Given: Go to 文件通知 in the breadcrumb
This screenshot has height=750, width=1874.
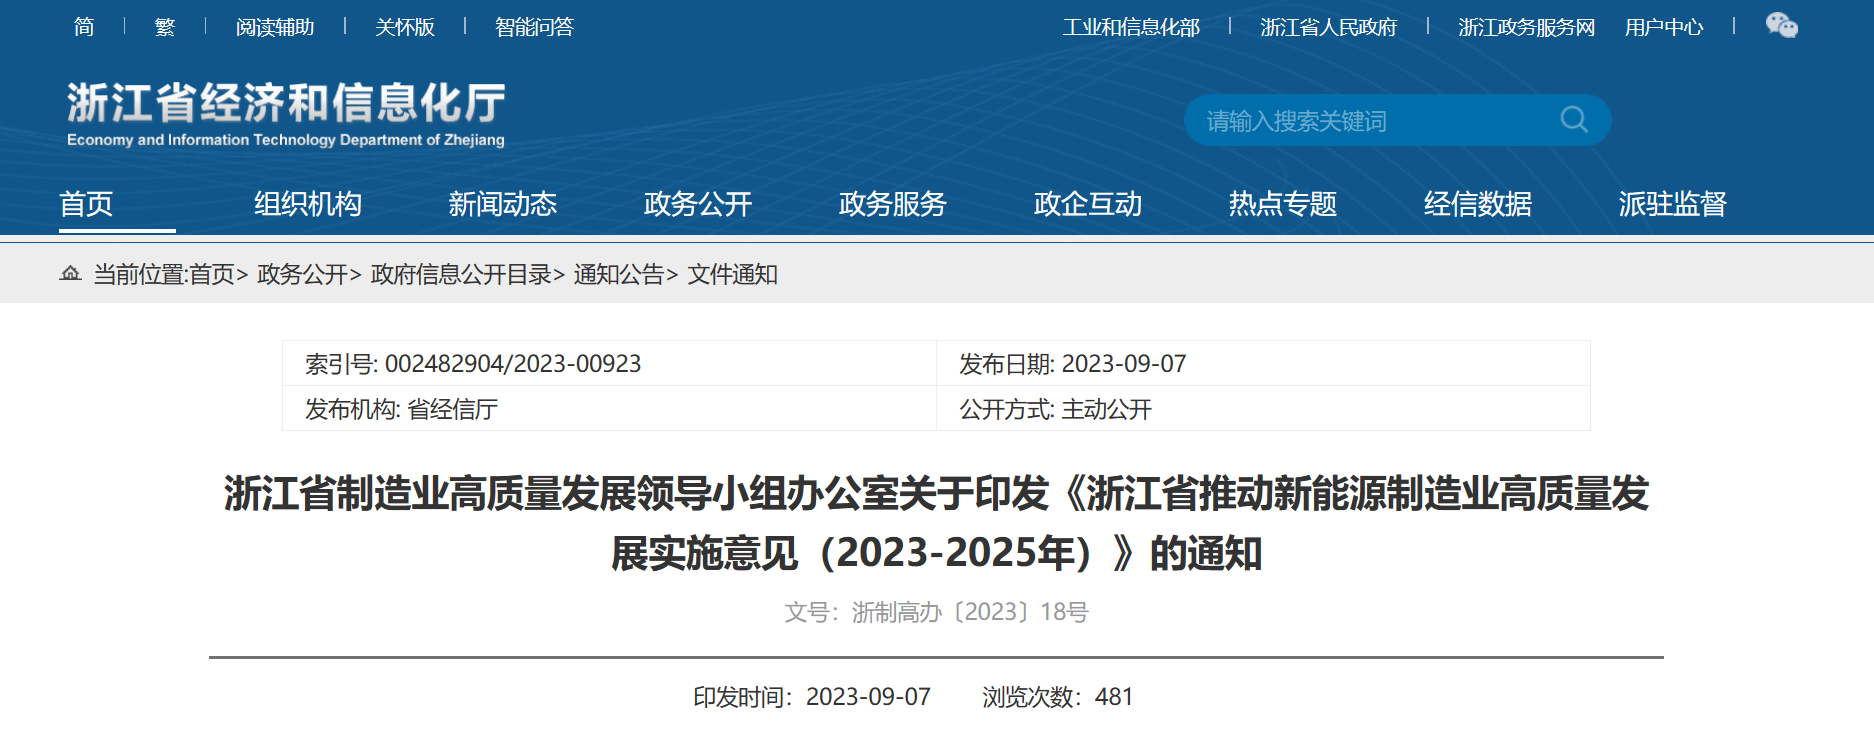Looking at the screenshot, I should click(x=733, y=274).
